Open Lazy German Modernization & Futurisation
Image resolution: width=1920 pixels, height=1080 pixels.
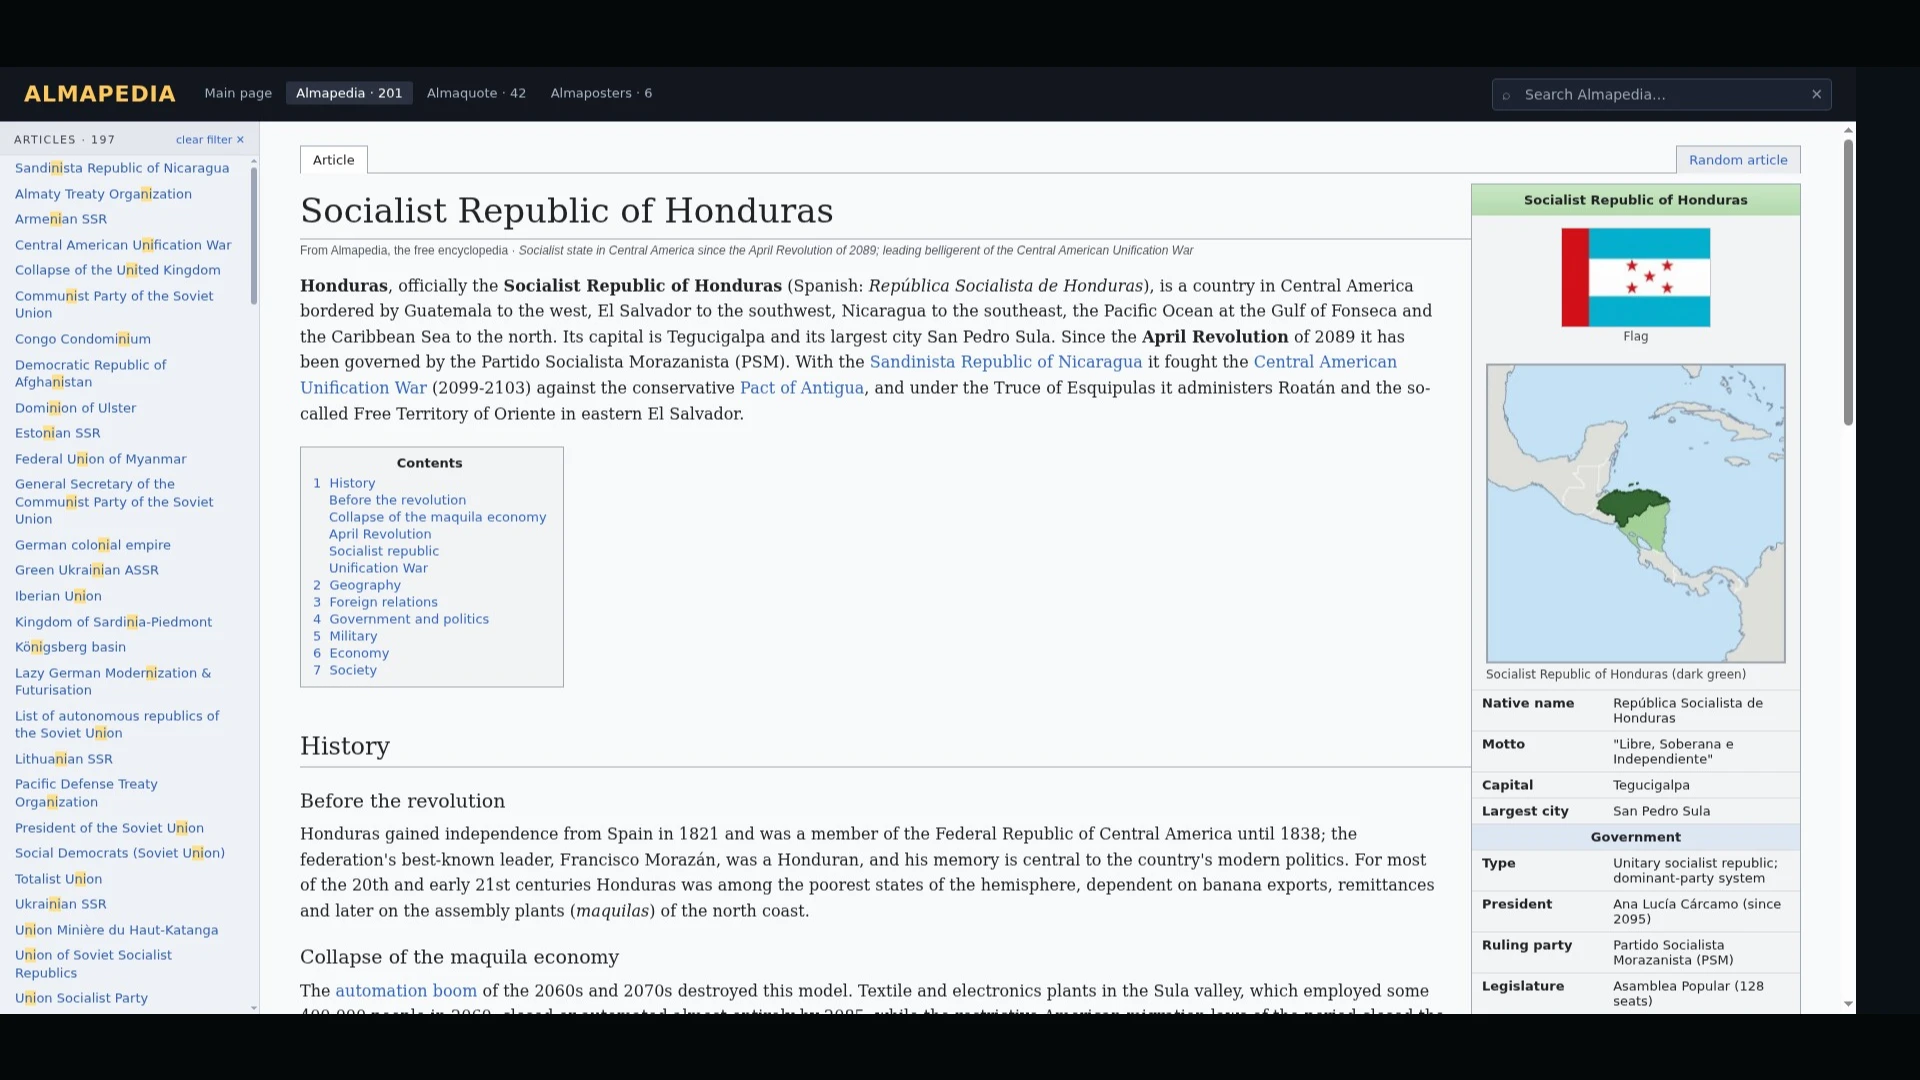(x=113, y=681)
